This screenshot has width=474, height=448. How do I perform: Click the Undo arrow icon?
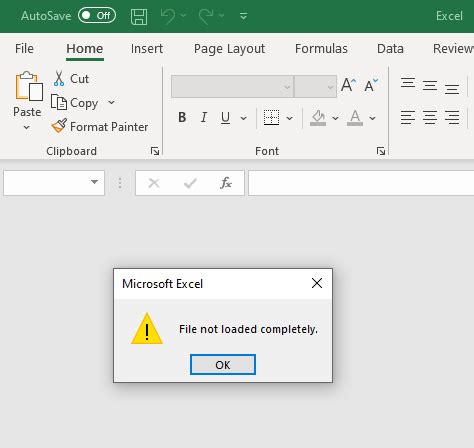[x=168, y=16]
